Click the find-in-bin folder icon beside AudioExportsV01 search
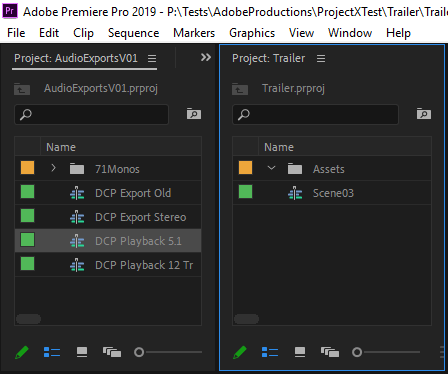The width and height of the screenshot is (448, 374). pos(194,114)
